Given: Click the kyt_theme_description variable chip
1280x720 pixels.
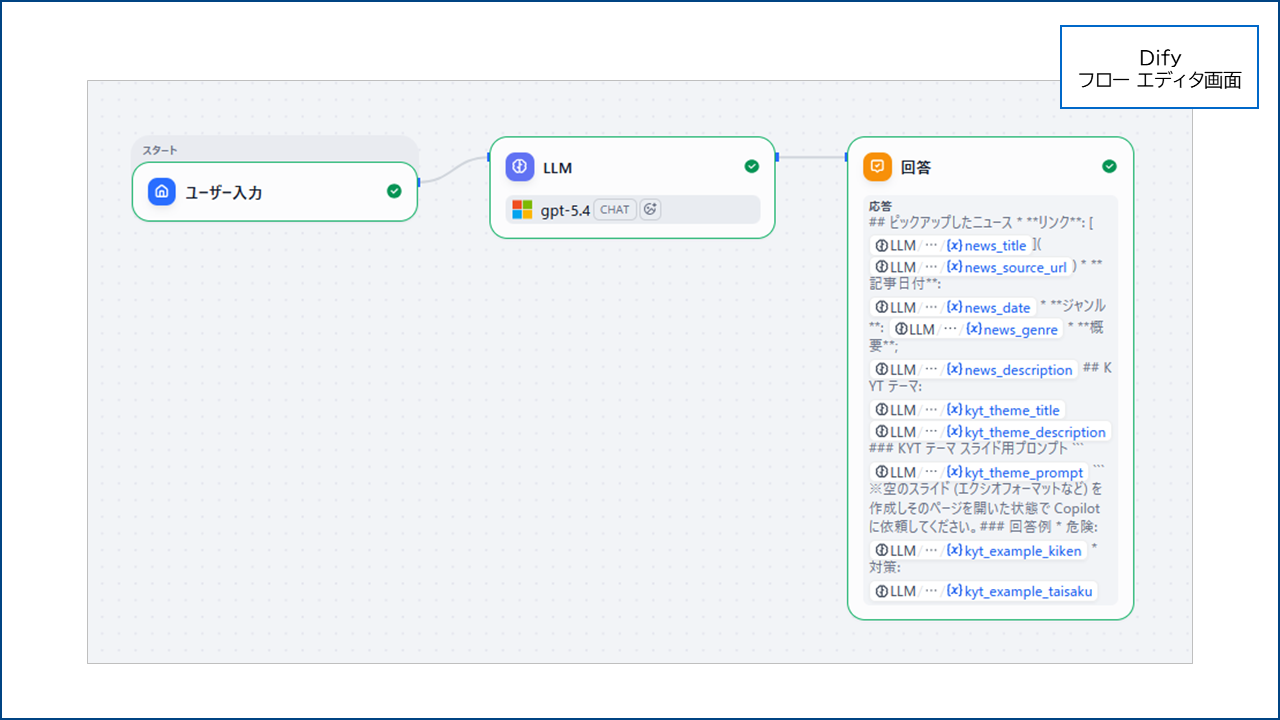Looking at the screenshot, I should point(990,432).
